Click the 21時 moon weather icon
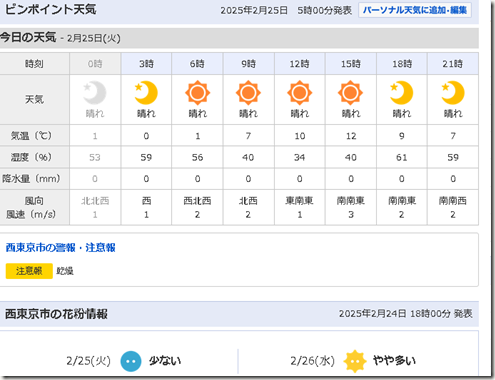The image size is (495, 380). [453, 92]
